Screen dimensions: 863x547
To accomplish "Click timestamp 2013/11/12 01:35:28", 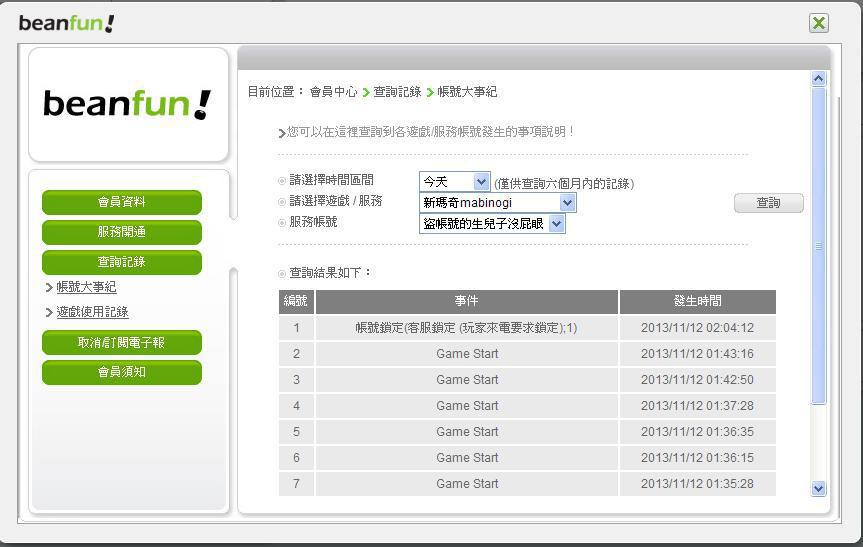I will pyautogui.click(x=697, y=484).
